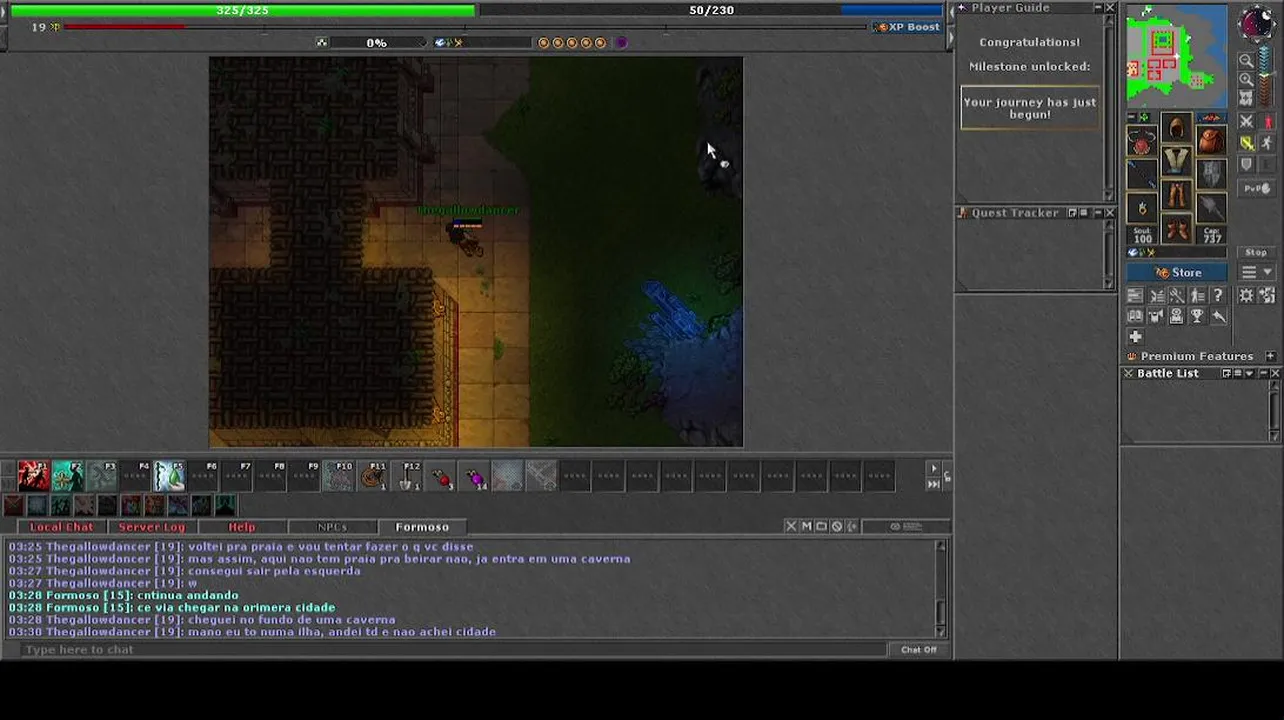This screenshot has width=1284, height=720.
Task: Click the plus cross icon below sidebar buttons
Action: pyautogui.click(x=1135, y=337)
